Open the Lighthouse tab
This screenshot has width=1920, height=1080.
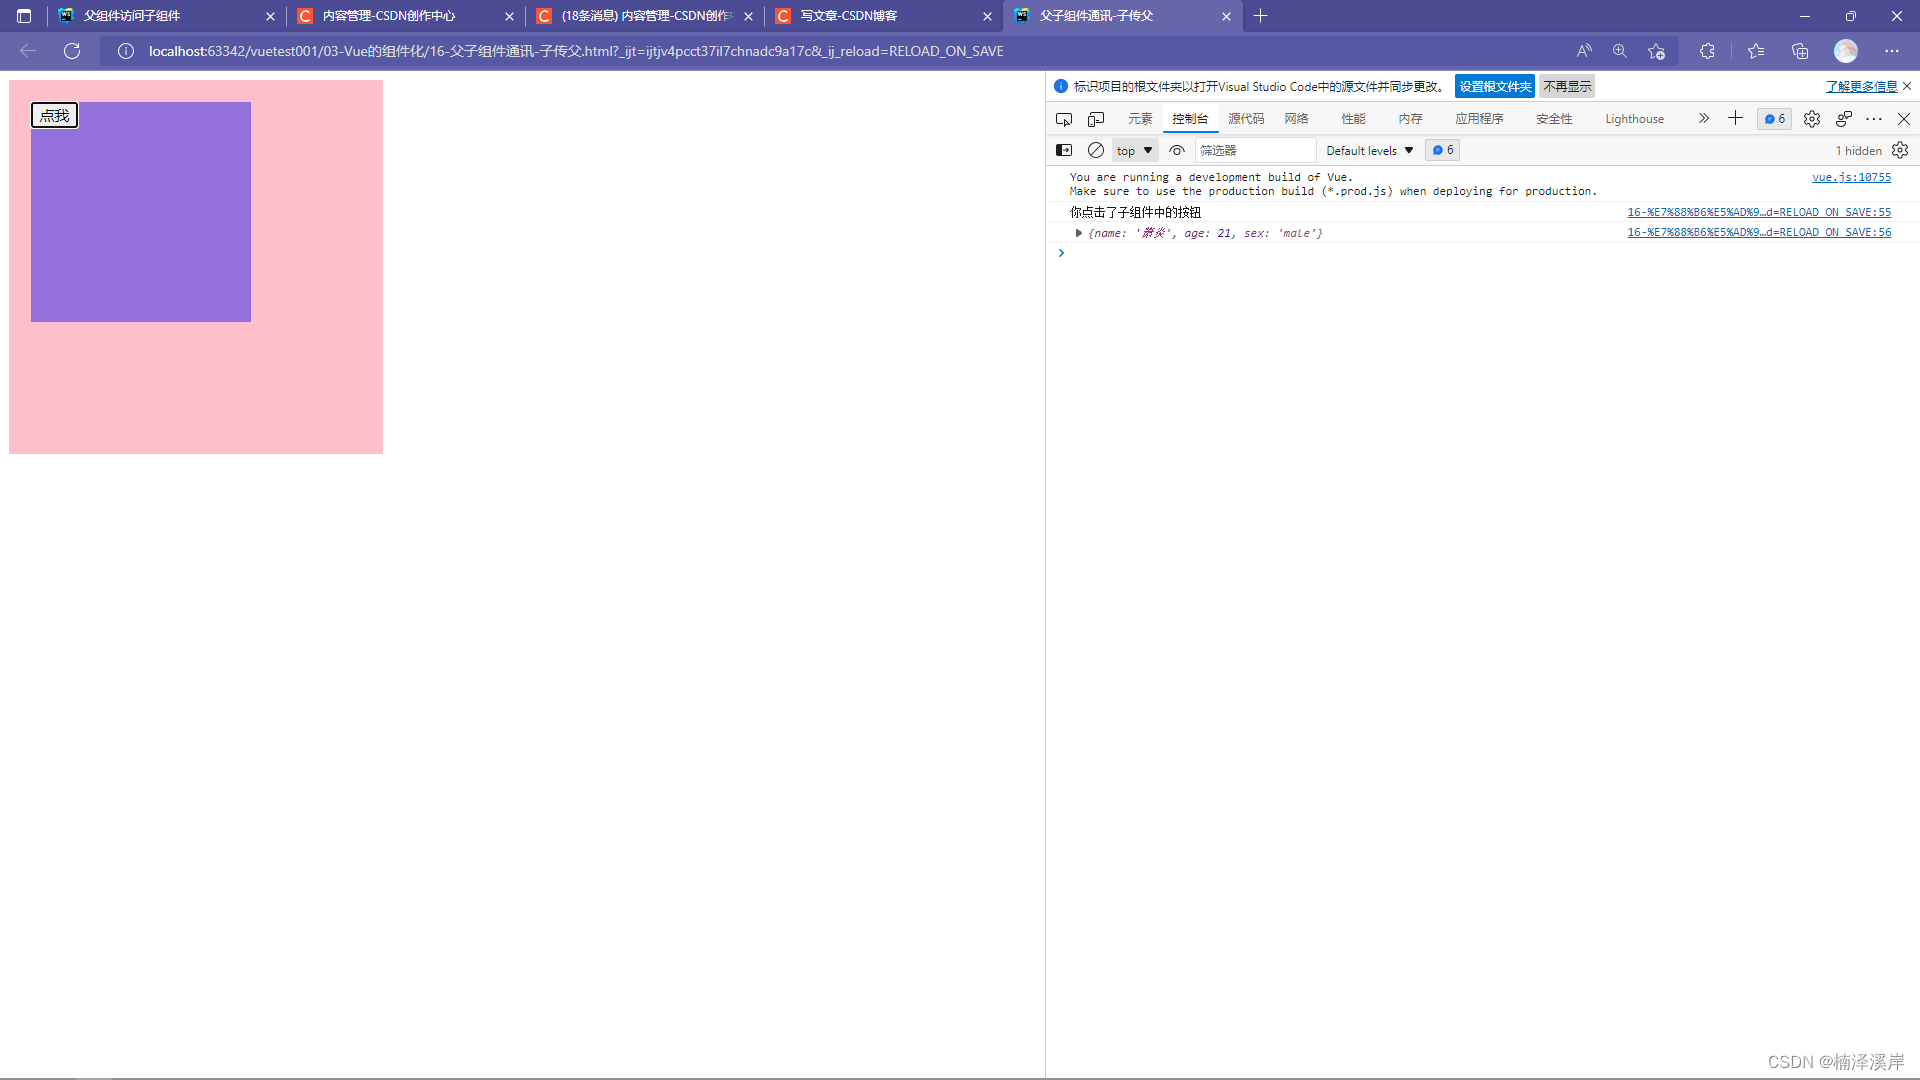point(1634,119)
